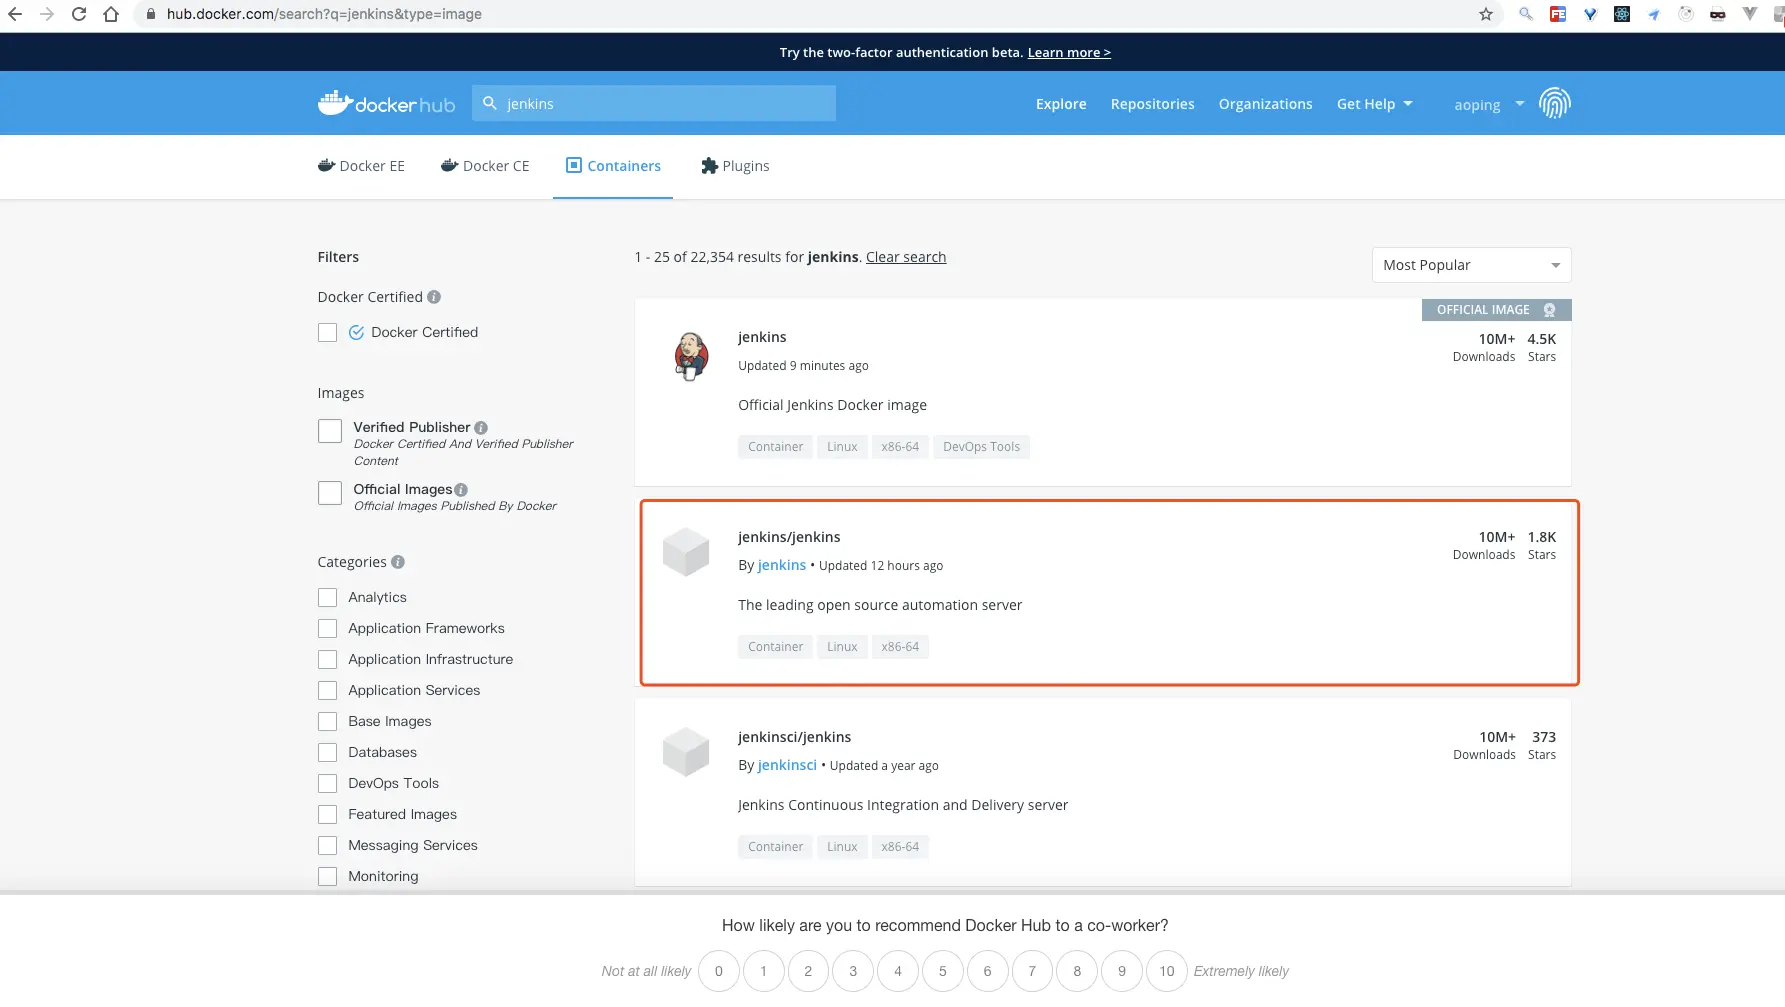Tick the Application Infrastructure checkbox
Screen dimensions: 1785x1007
coord(327,659)
